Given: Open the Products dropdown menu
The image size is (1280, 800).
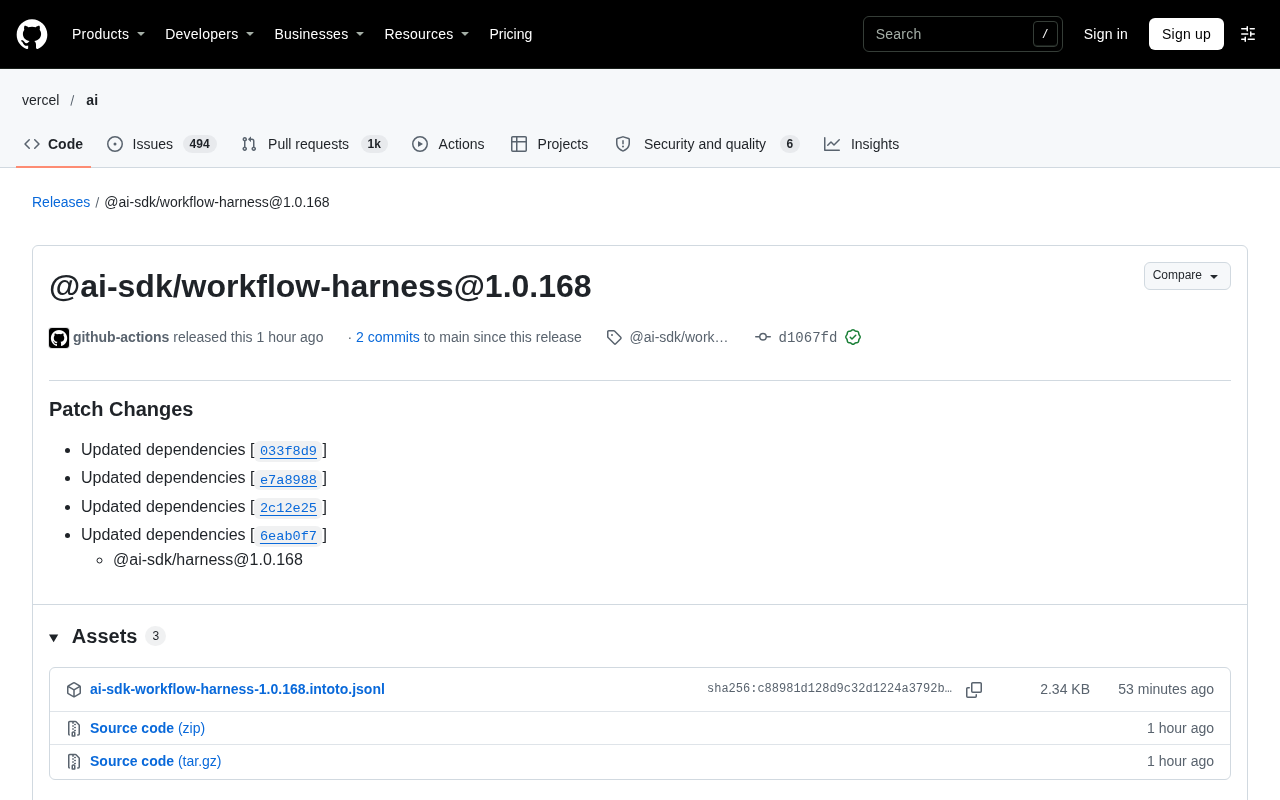Looking at the screenshot, I should [109, 34].
